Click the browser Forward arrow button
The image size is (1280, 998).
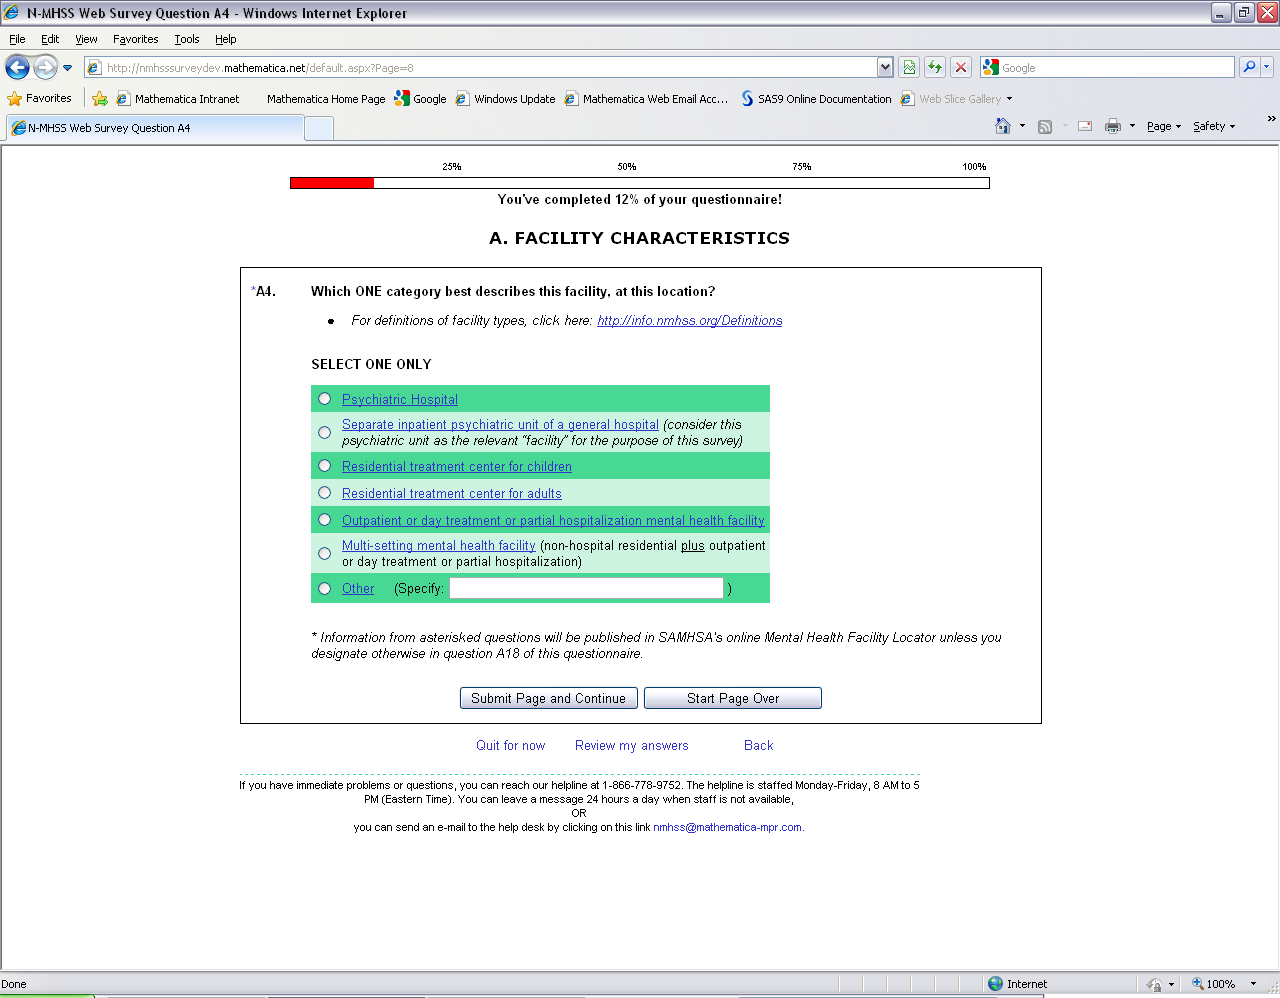pyautogui.click(x=45, y=67)
